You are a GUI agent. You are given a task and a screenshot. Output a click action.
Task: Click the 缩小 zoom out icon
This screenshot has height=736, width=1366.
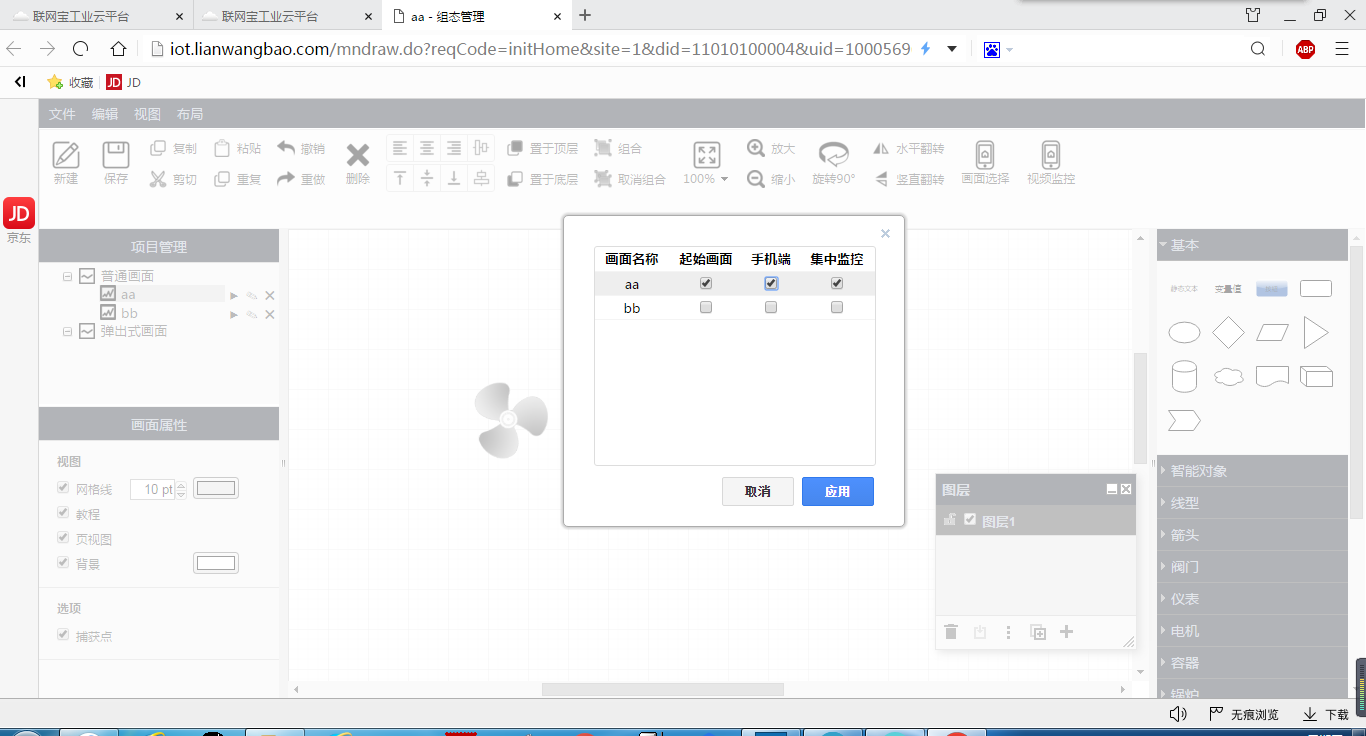756,179
